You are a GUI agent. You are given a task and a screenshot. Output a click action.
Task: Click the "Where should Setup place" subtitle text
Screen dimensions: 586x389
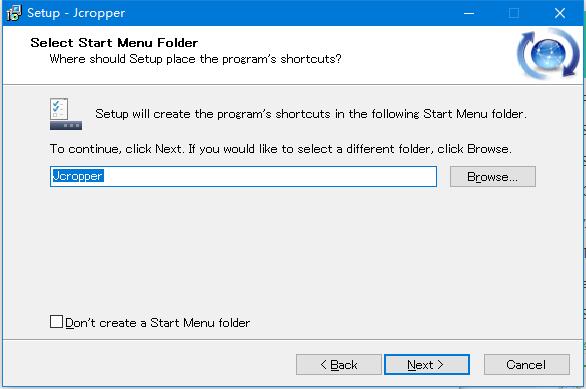pos(195,59)
